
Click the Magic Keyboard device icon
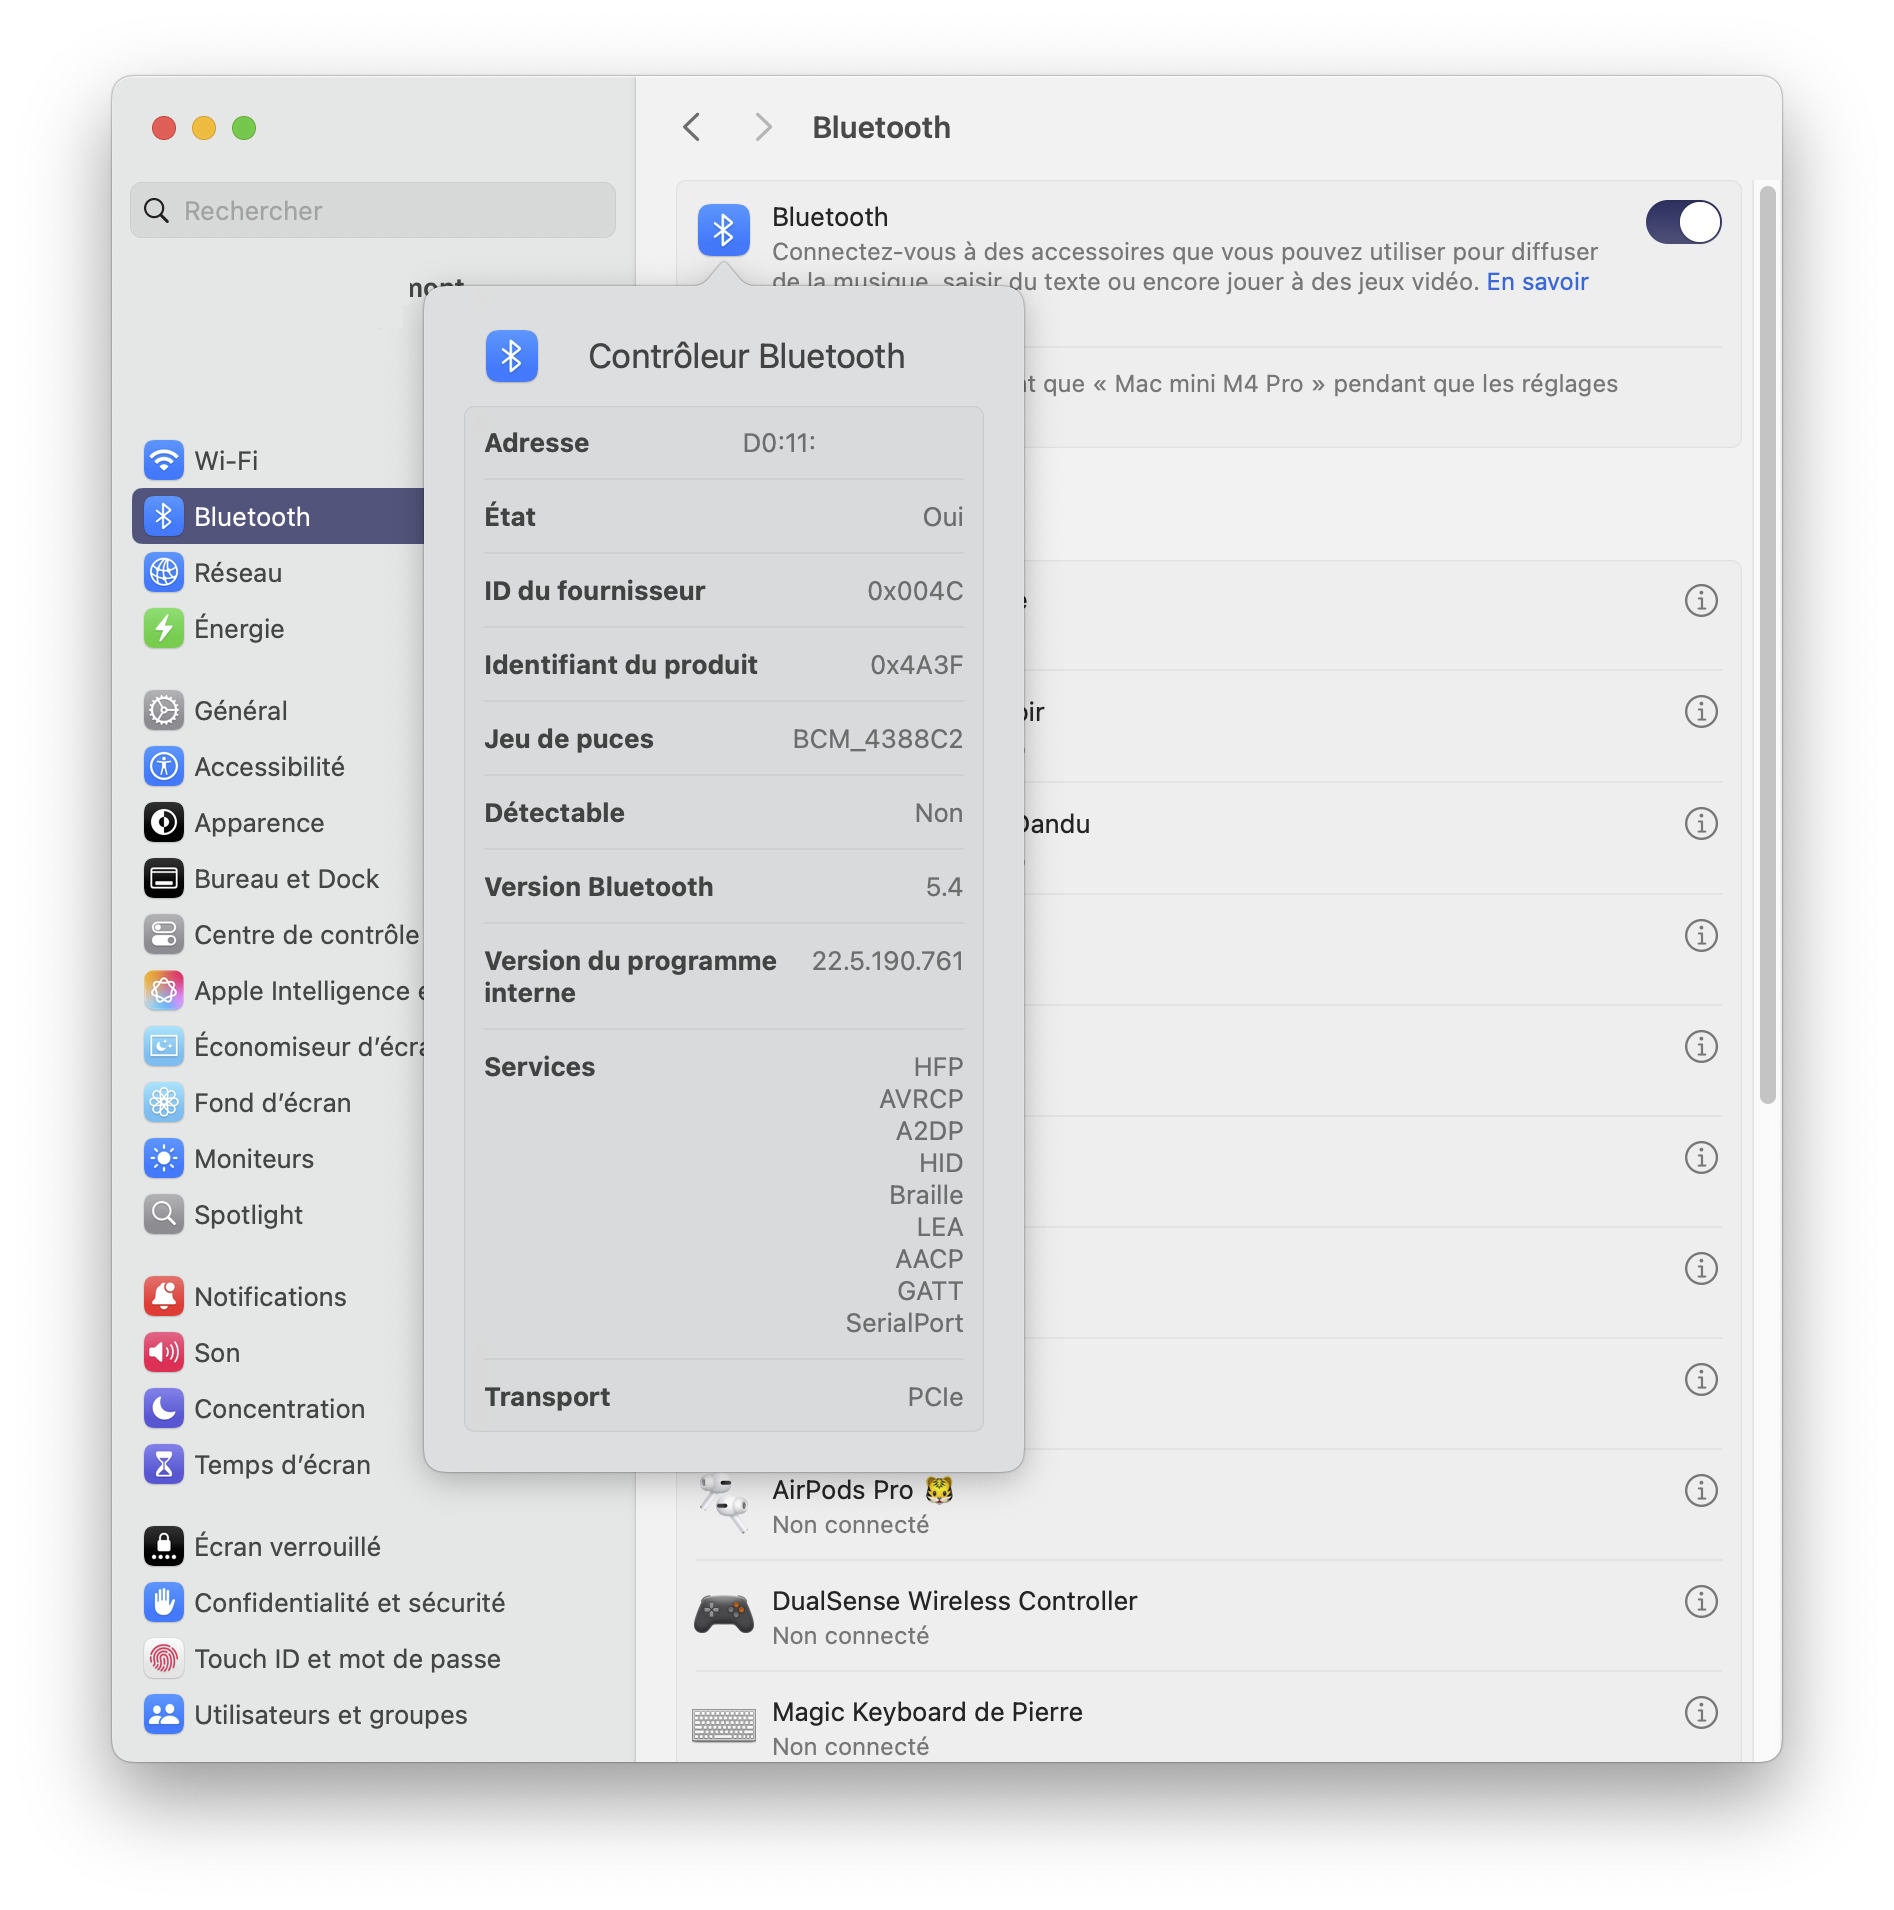point(724,1726)
